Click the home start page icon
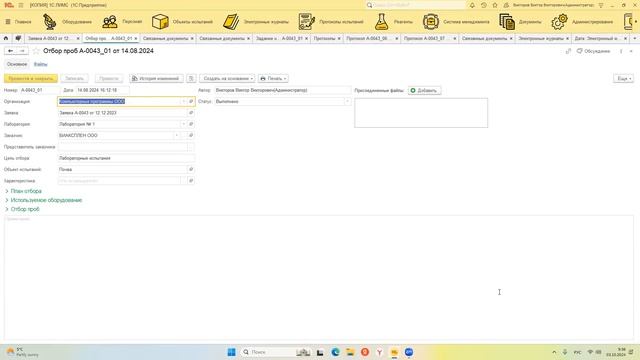Viewport: 640px width, 360px height. [6, 38]
